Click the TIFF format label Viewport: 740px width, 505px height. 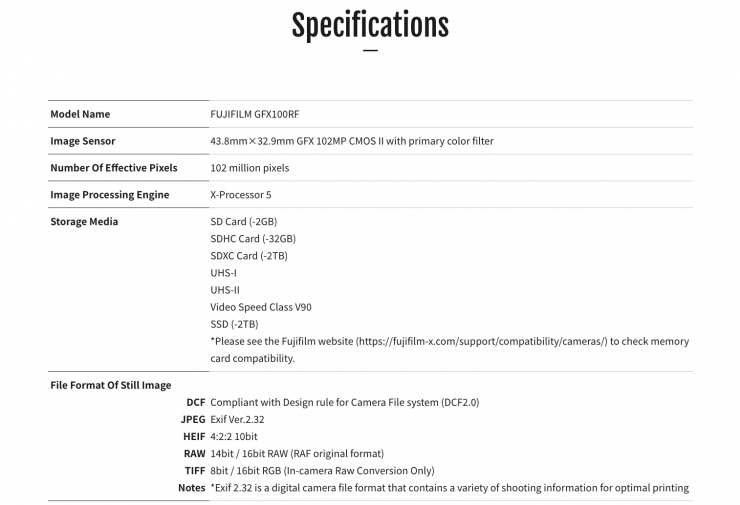click(x=194, y=471)
